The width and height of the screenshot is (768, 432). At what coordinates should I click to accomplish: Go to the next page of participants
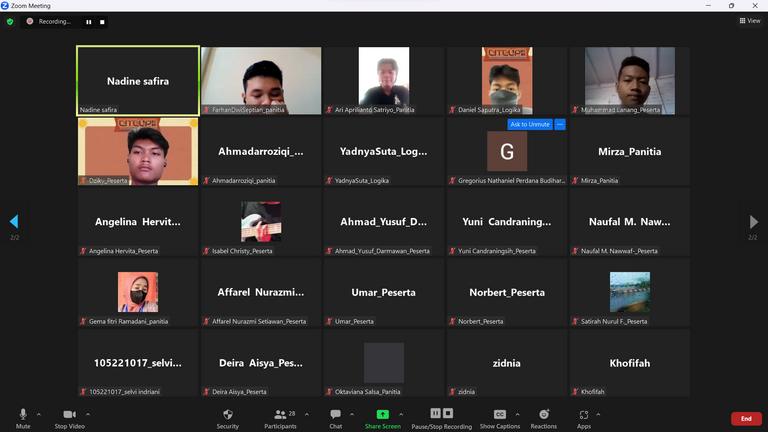[754, 222]
